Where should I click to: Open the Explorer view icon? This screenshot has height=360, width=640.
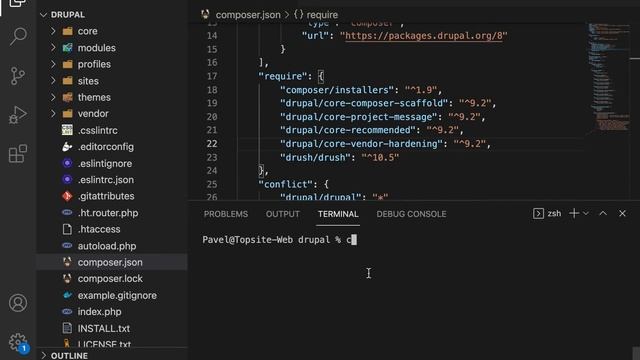18,3
